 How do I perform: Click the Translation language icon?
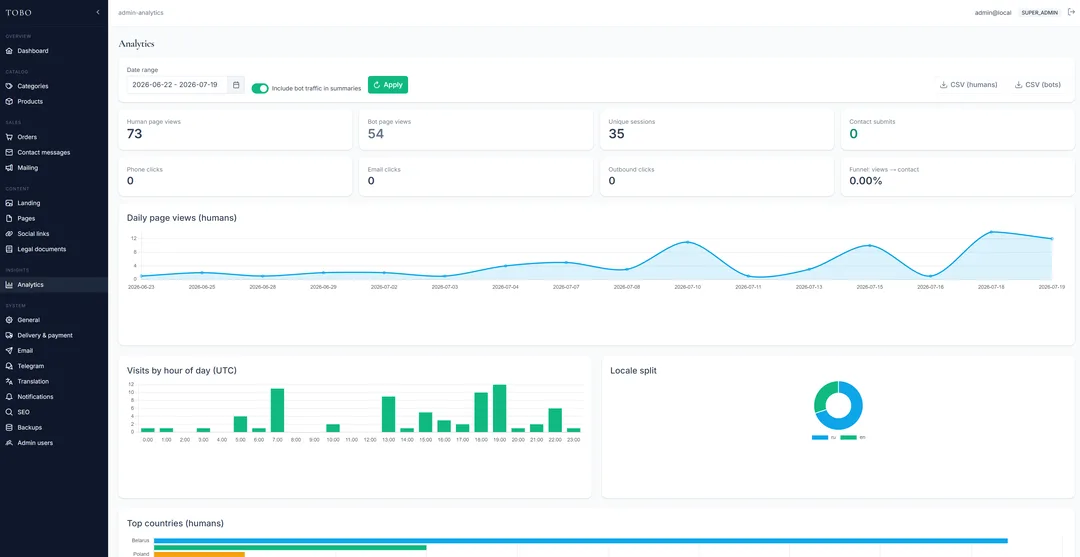(9, 381)
